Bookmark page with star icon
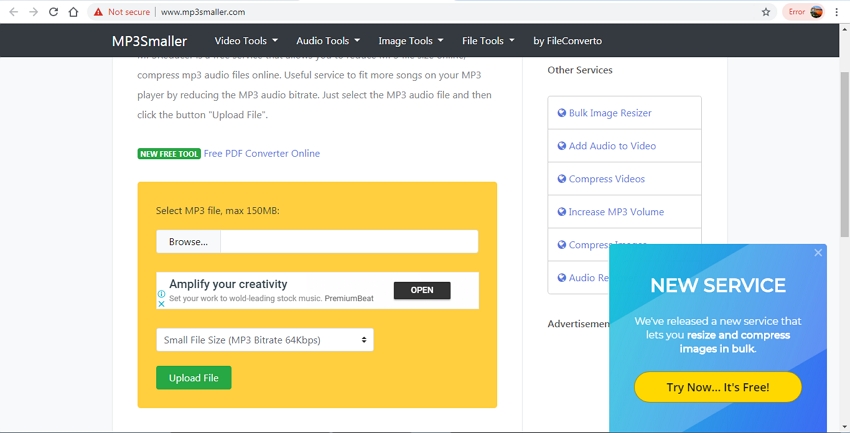This screenshot has width=850, height=433. click(x=766, y=12)
